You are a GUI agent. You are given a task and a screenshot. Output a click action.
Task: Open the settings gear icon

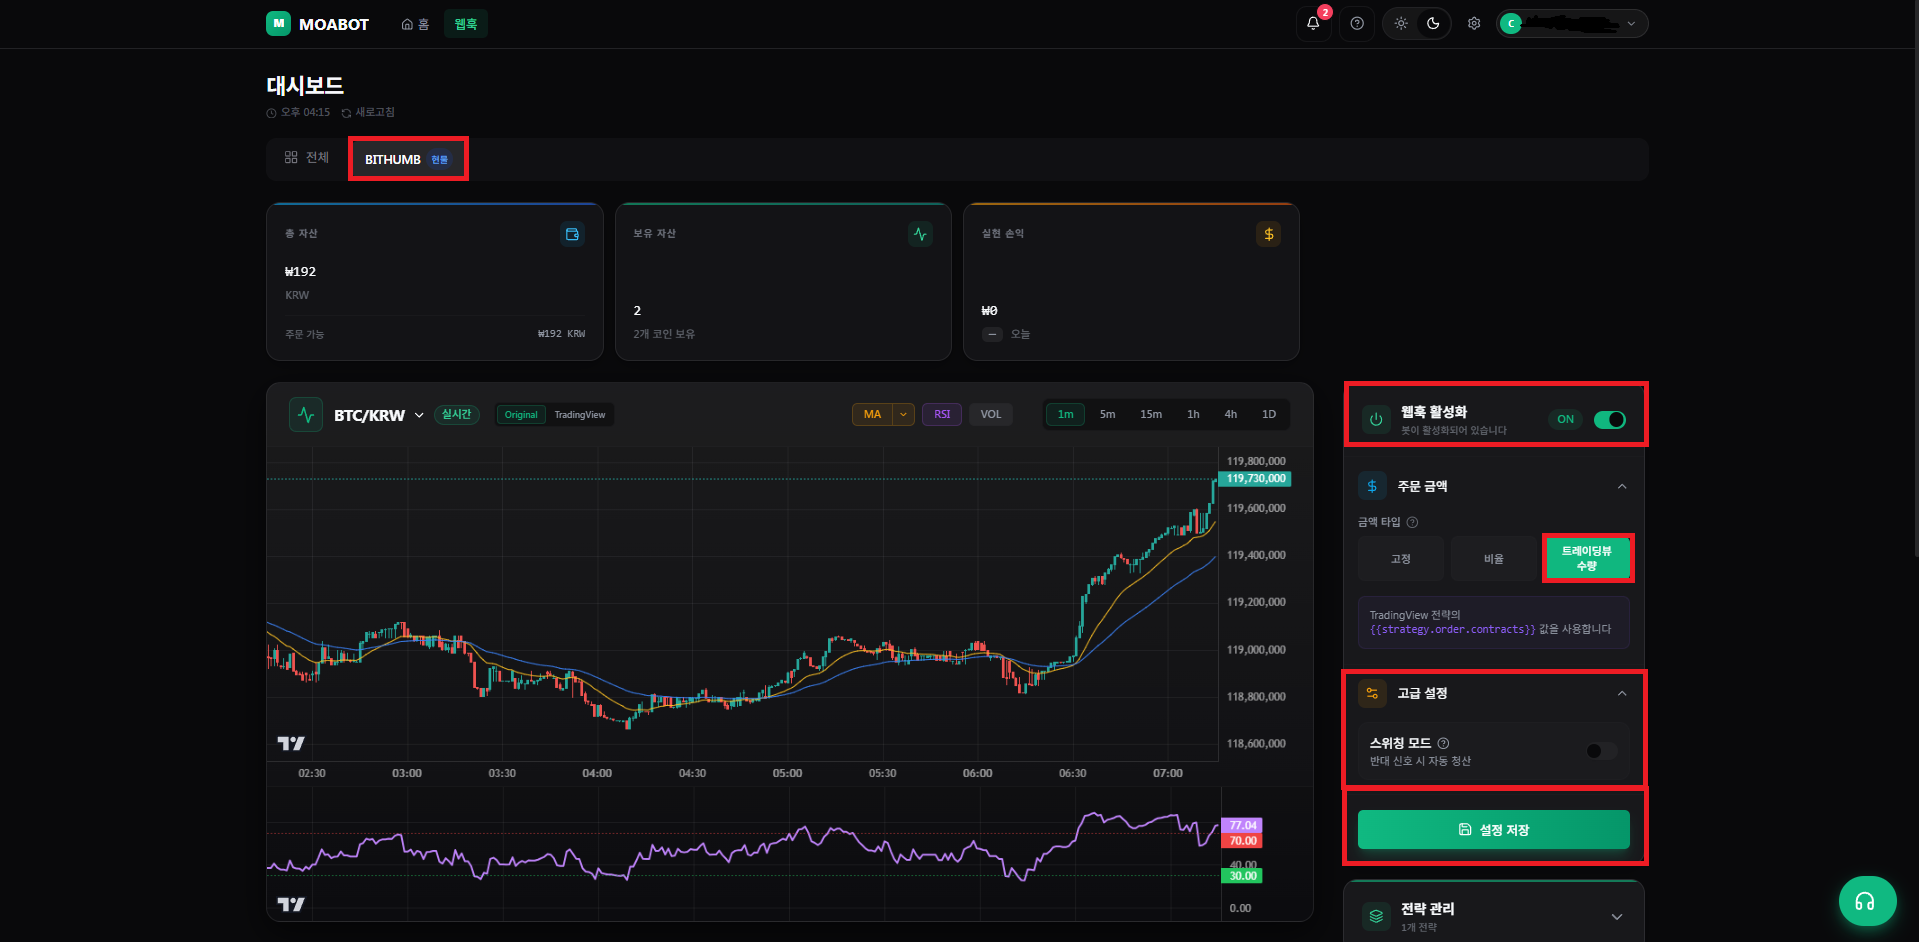point(1474,24)
